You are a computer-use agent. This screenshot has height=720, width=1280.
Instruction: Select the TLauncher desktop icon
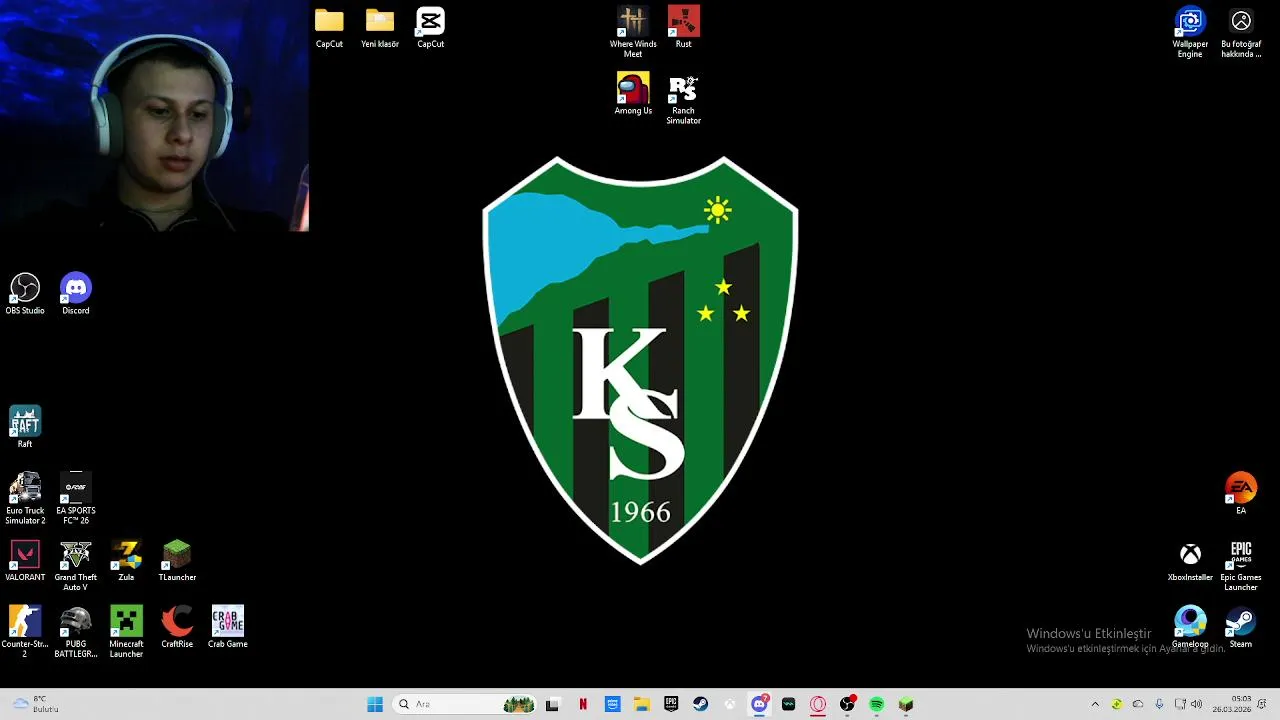[177, 562]
